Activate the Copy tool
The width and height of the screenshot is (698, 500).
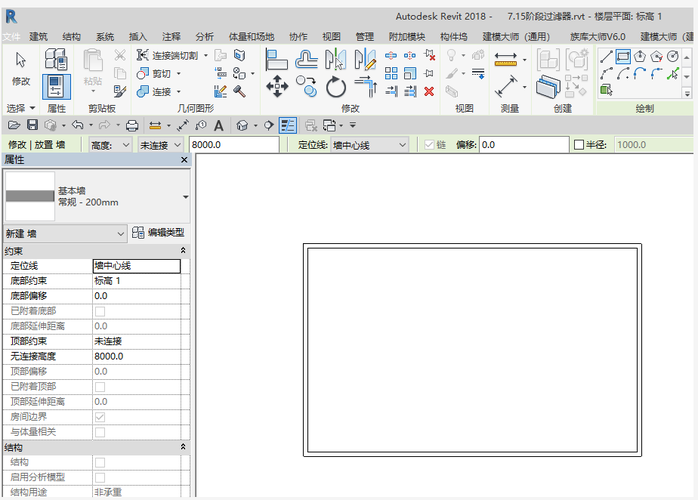307,86
